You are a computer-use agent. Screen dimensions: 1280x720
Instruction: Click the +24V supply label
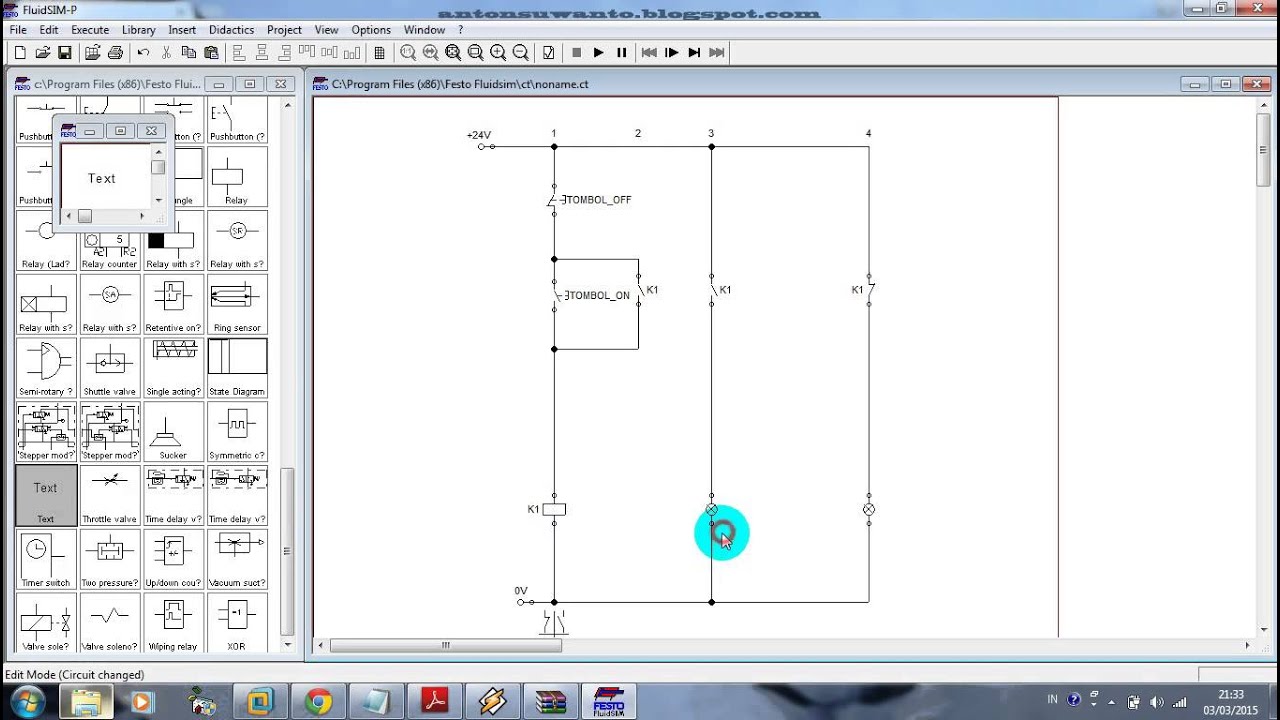479,135
